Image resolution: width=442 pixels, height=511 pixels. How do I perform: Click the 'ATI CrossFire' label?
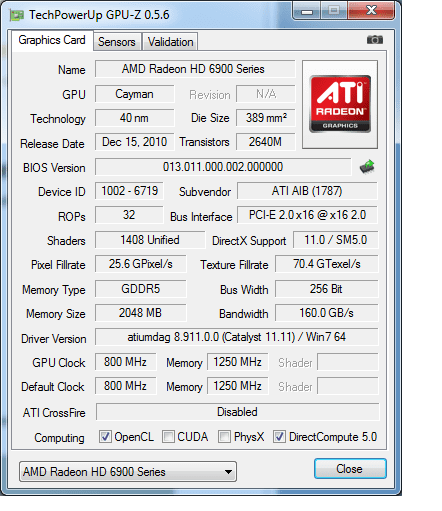(54, 413)
